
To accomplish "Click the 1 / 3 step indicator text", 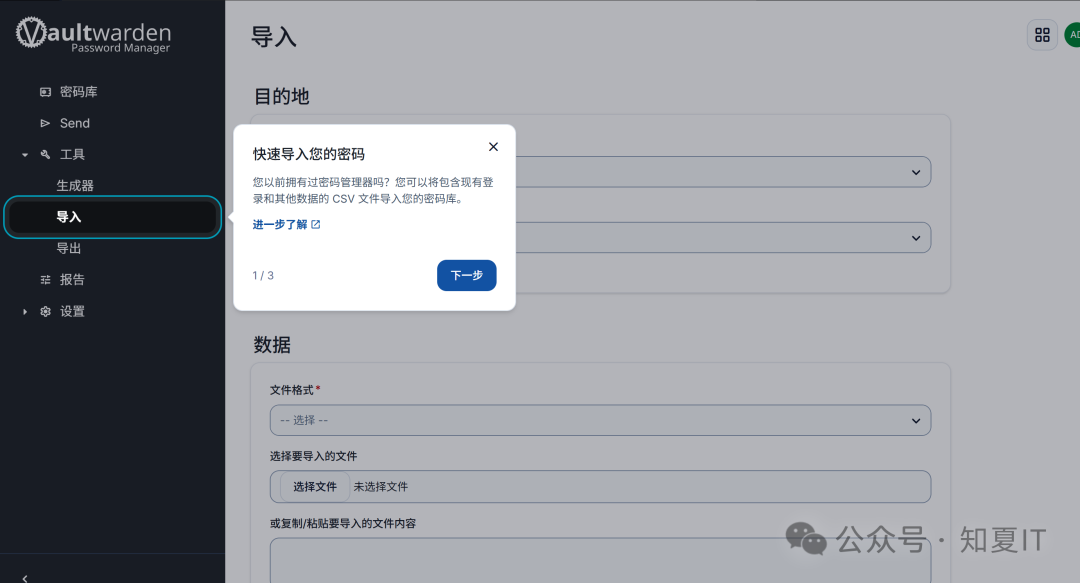I will click(x=263, y=276).
